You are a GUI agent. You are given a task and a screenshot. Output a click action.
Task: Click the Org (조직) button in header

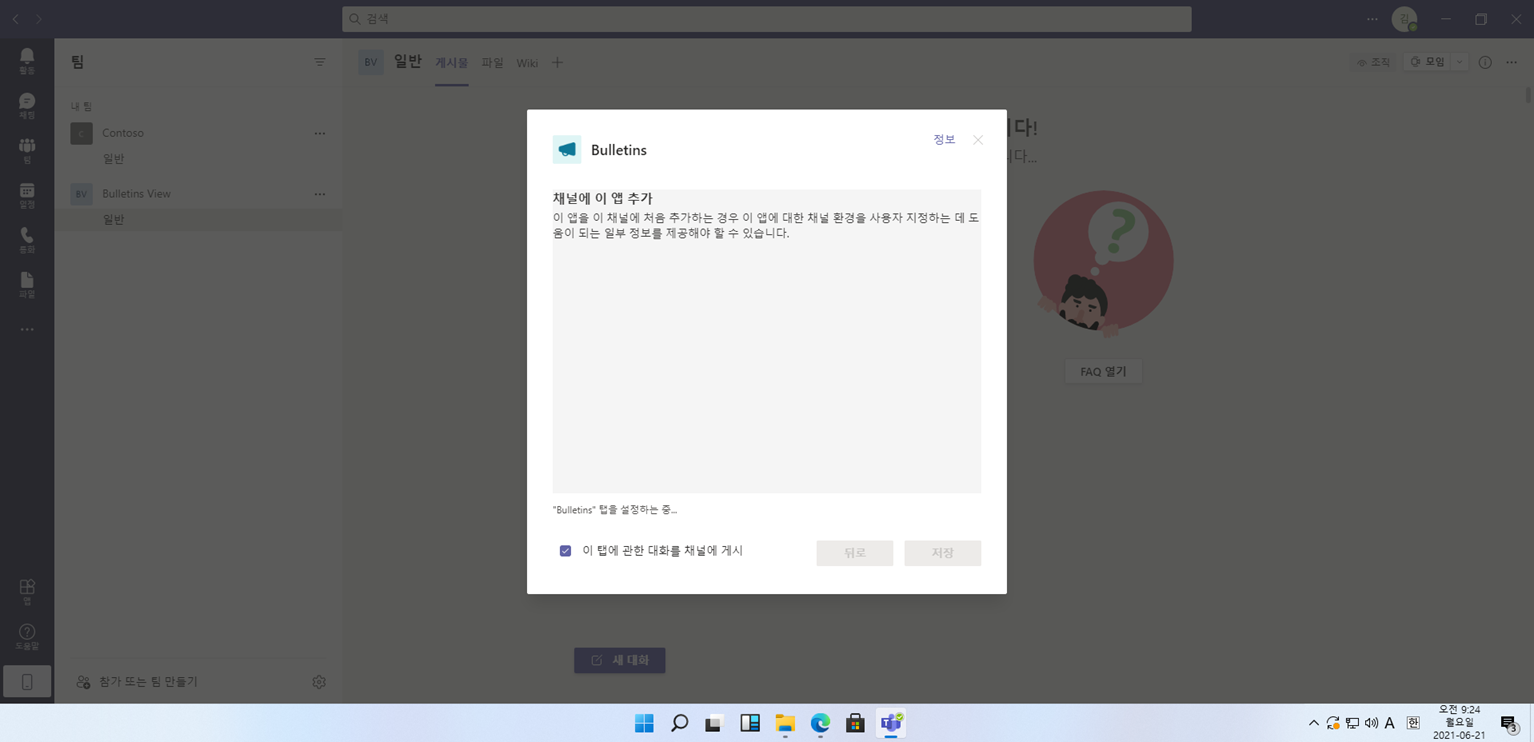click(x=1374, y=62)
